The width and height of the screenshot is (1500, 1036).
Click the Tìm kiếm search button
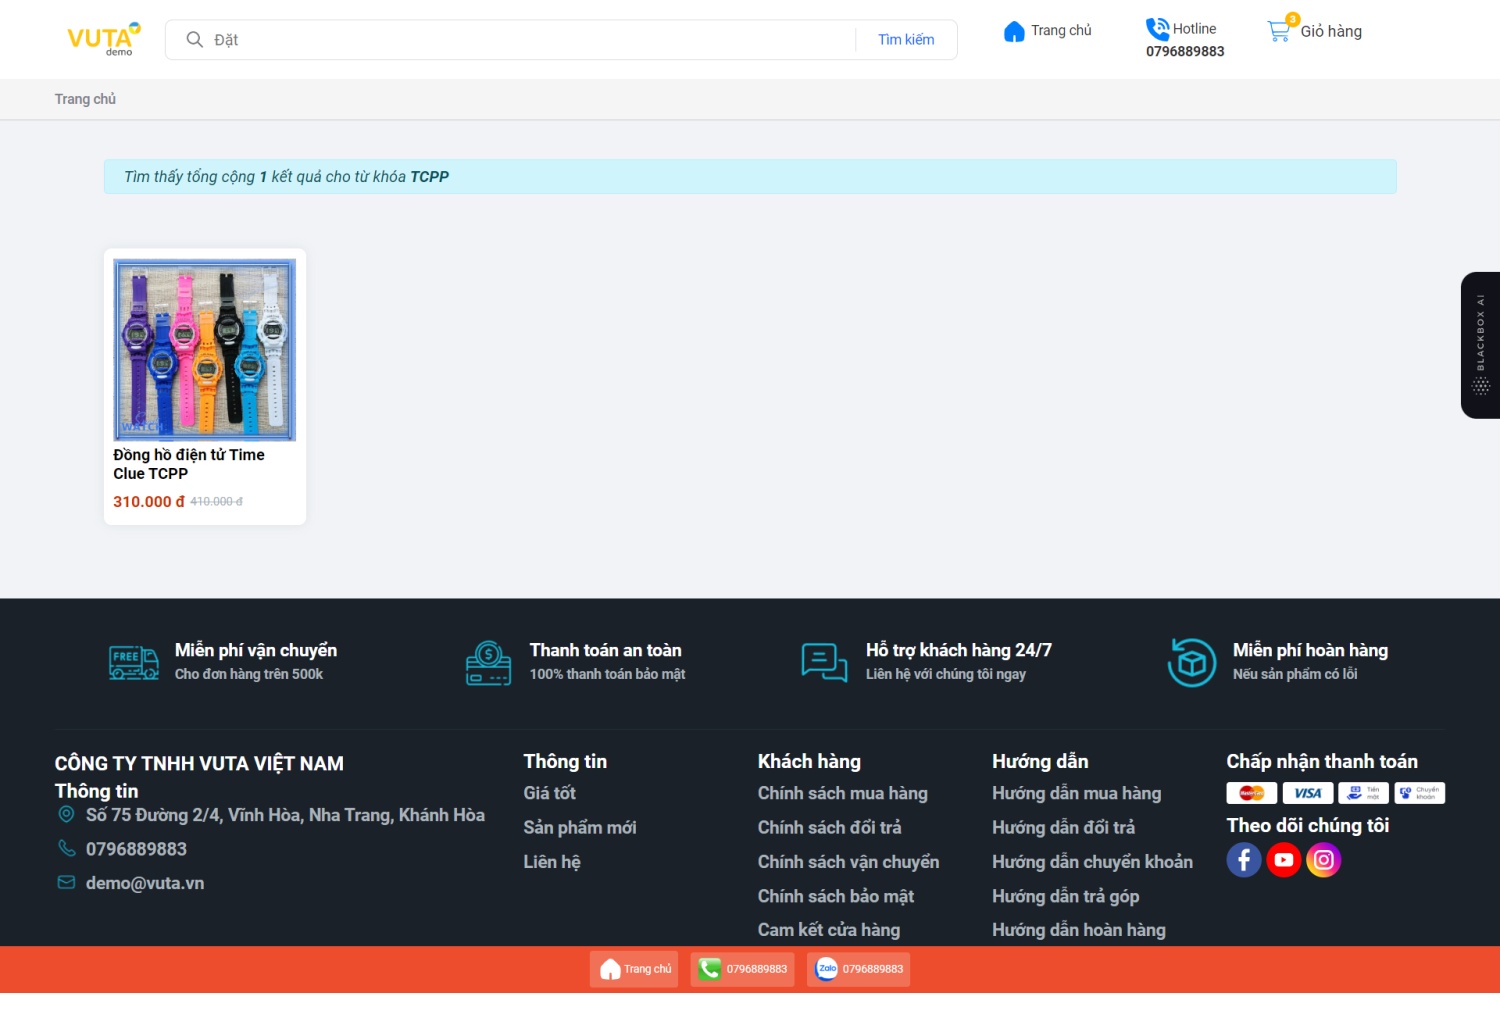coord(906,39)
